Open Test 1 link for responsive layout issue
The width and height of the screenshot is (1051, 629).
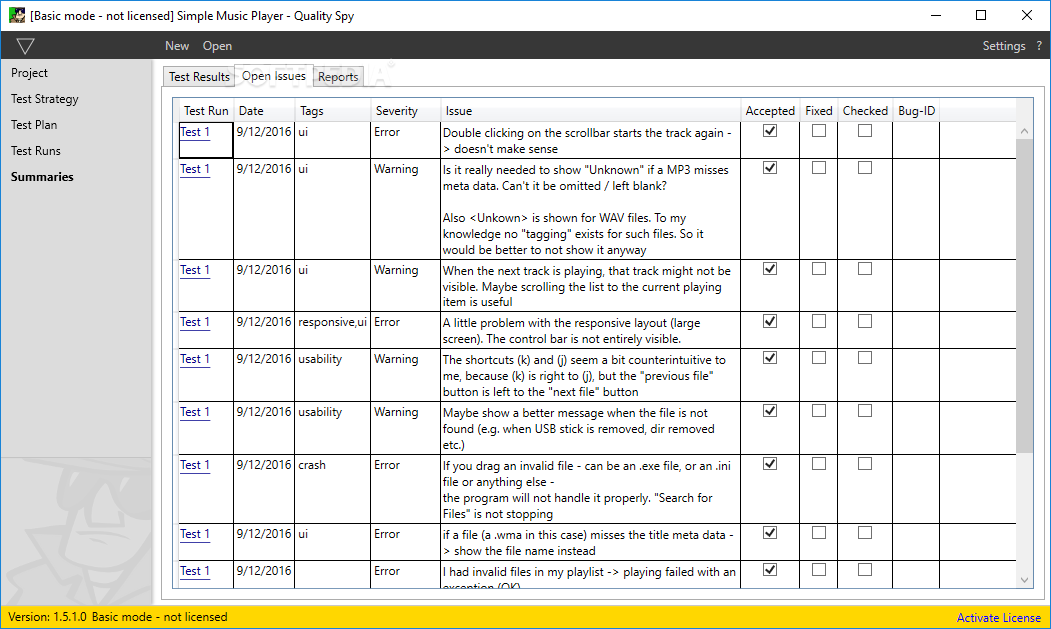(194, 322)
